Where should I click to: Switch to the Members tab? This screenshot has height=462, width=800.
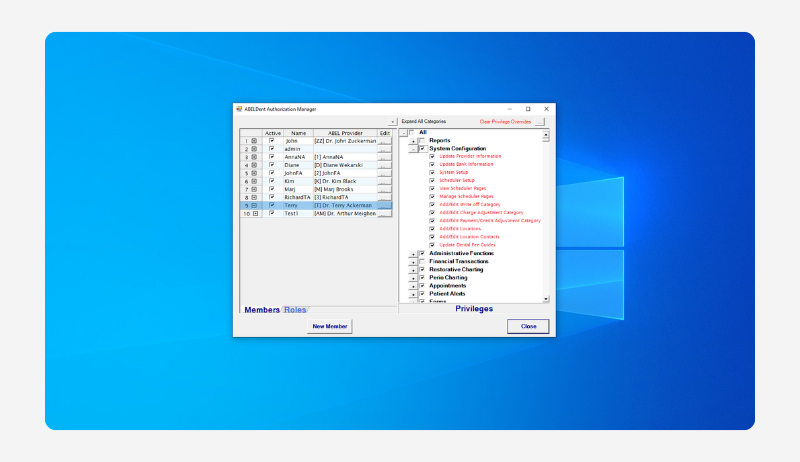[262, 310]
